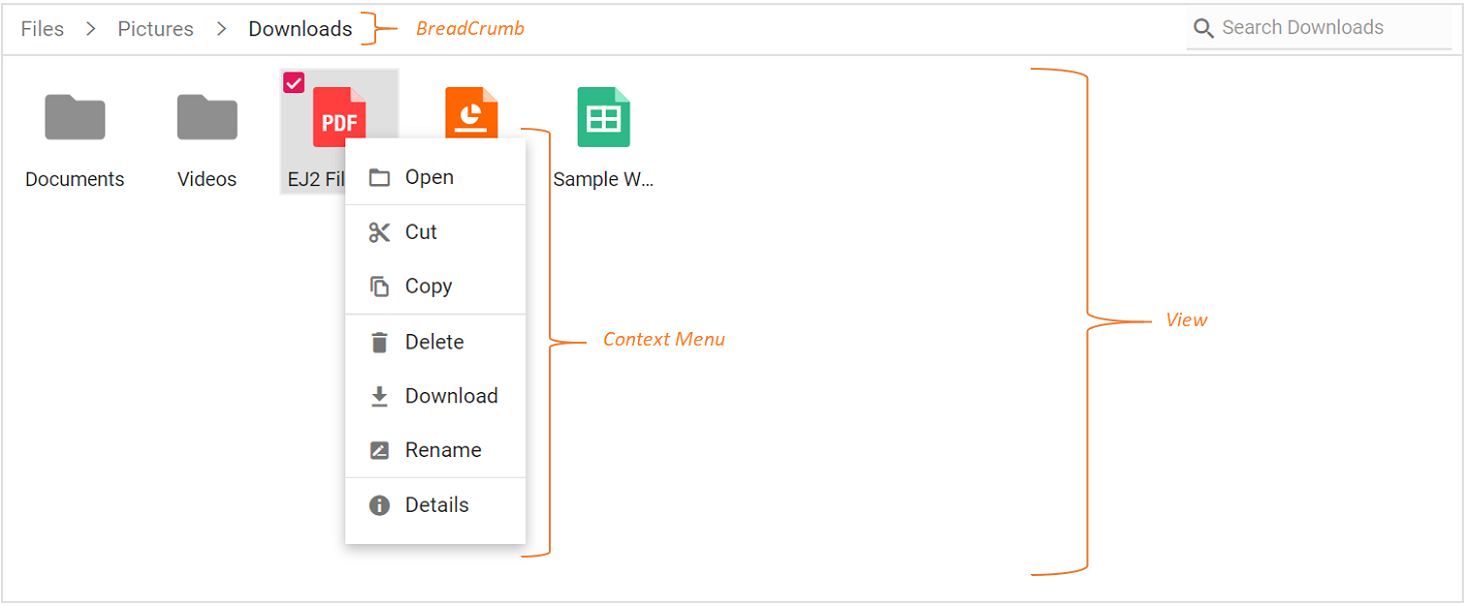
Task: Choose Delete from the context menu
Action: (435, 342)
